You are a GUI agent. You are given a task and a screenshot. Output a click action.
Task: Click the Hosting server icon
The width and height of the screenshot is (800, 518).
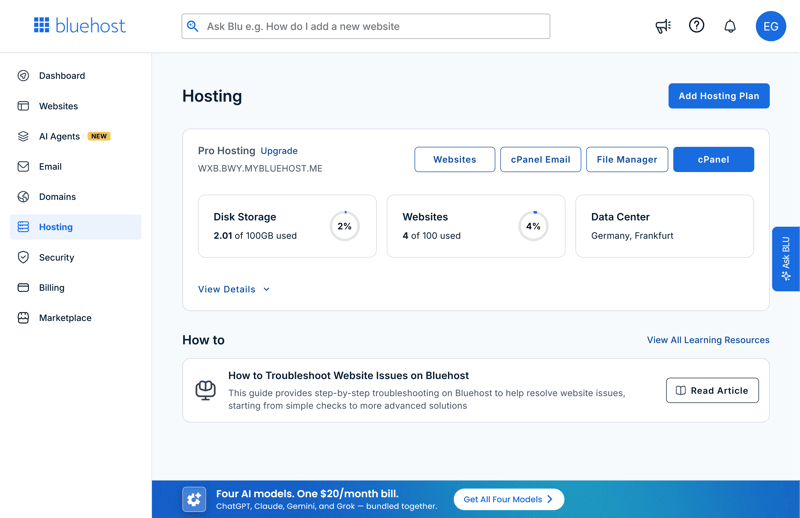(x=23, y=227)
